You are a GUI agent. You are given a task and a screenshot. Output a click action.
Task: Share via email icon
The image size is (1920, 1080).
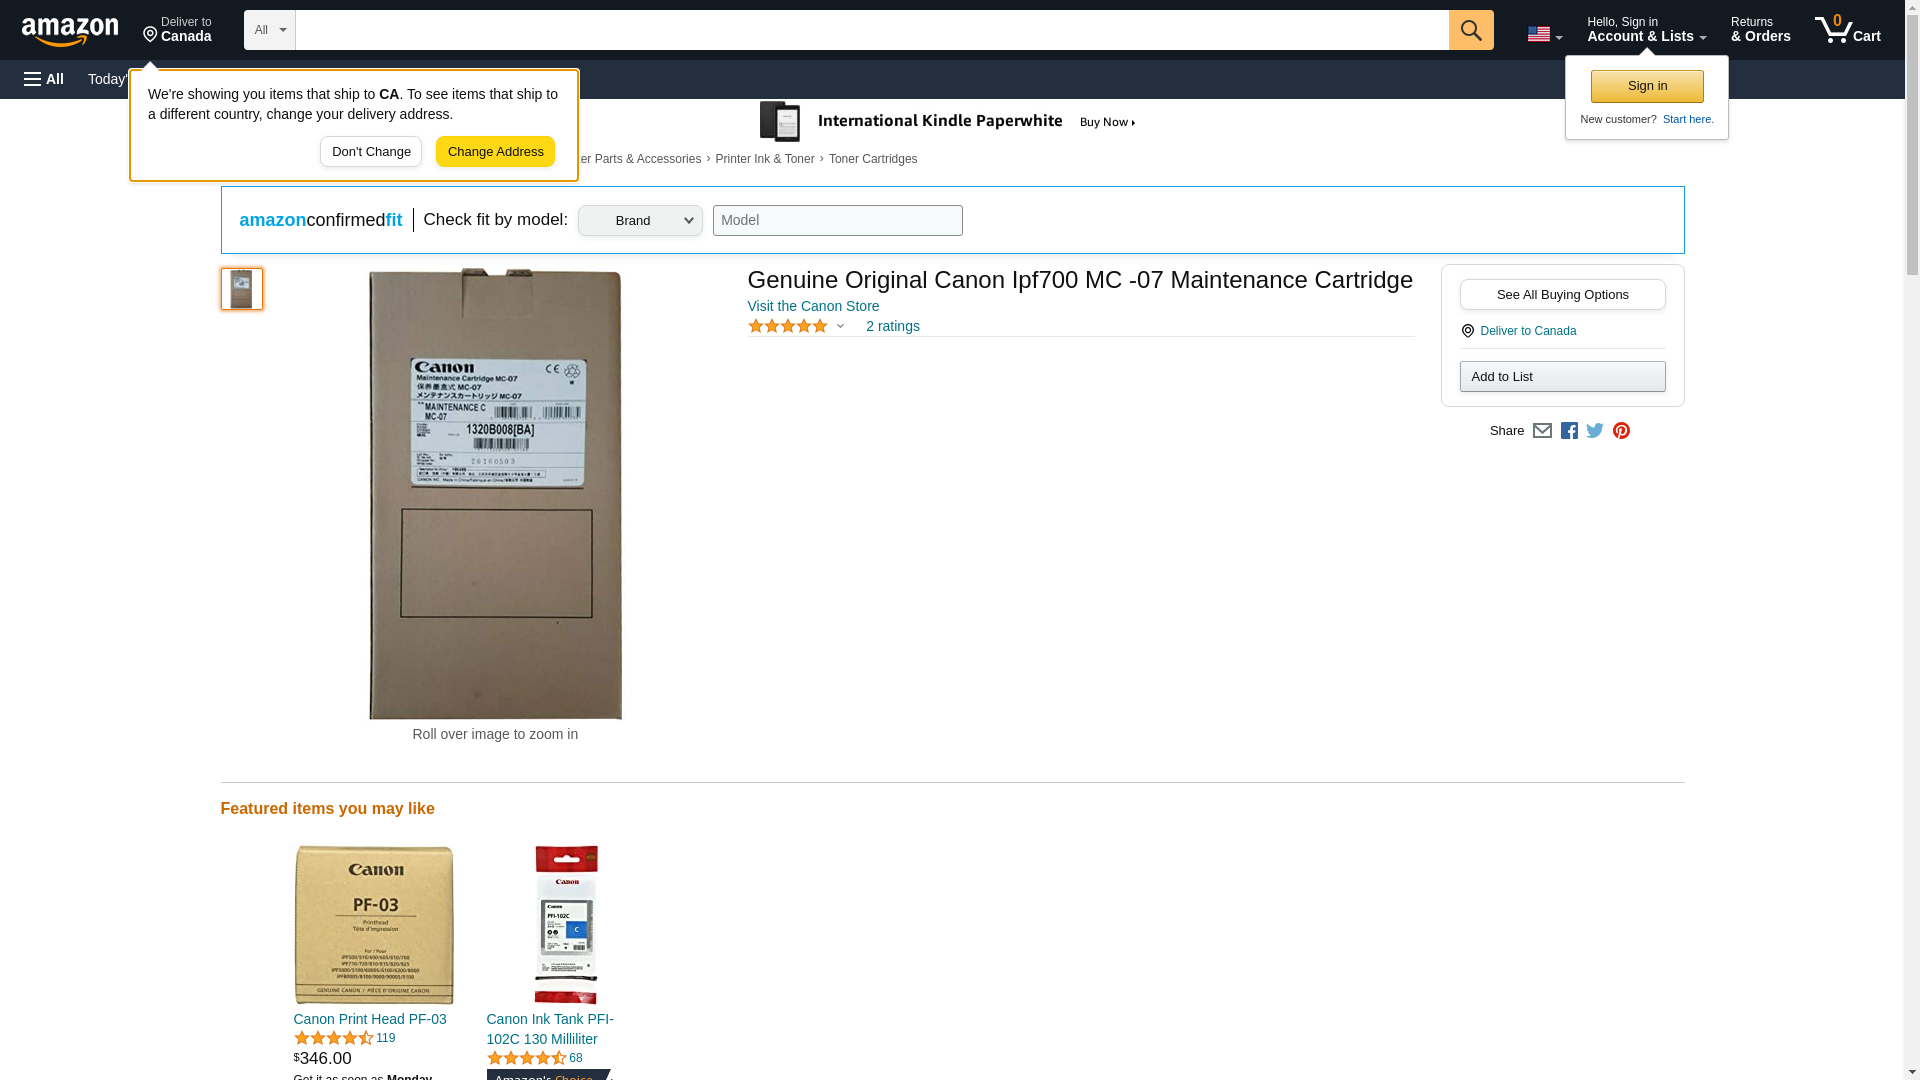tap(1542, 431)
